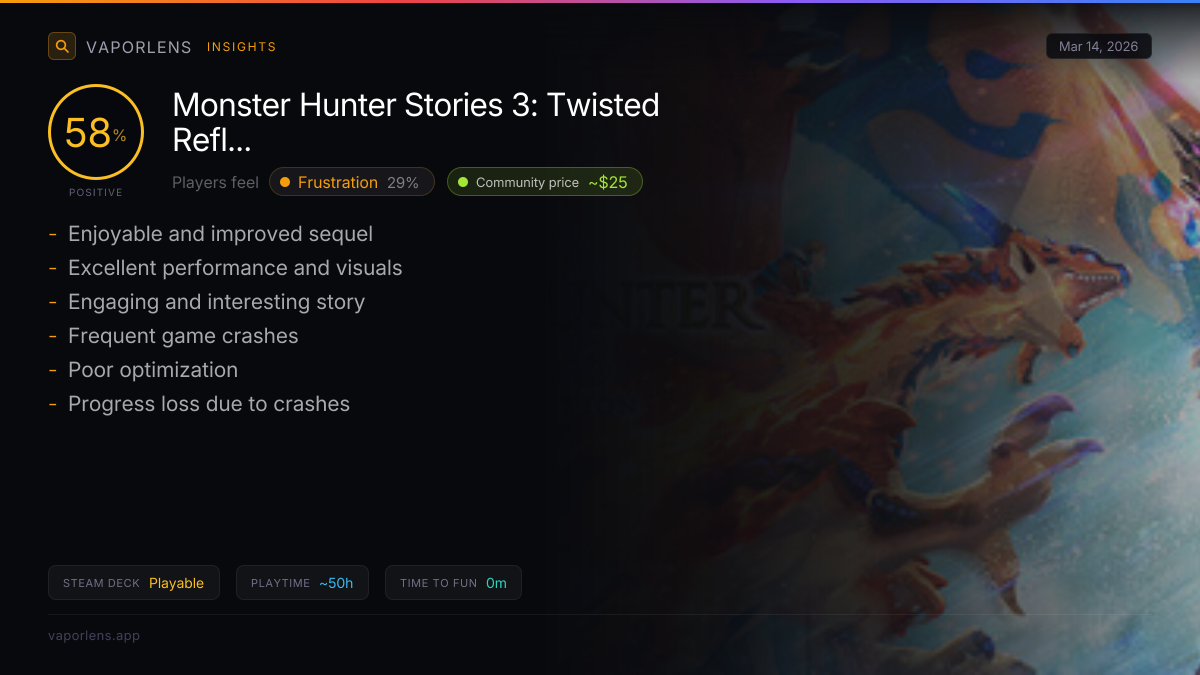Click the Playtime ~50h badge
Image resolution: width=1200 pixels, height=675 pixels.
click(x=302, y=583)
